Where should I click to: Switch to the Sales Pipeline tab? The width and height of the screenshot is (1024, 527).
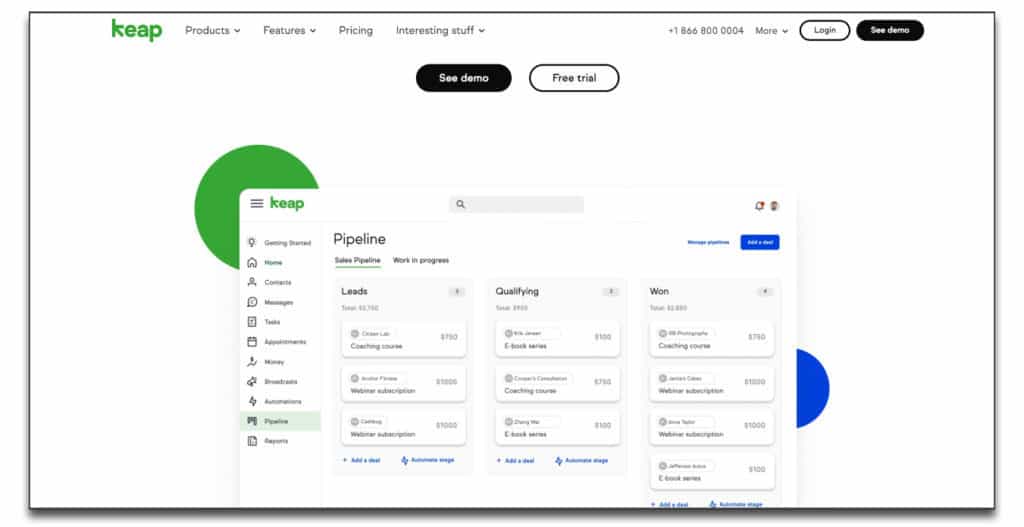357,260
